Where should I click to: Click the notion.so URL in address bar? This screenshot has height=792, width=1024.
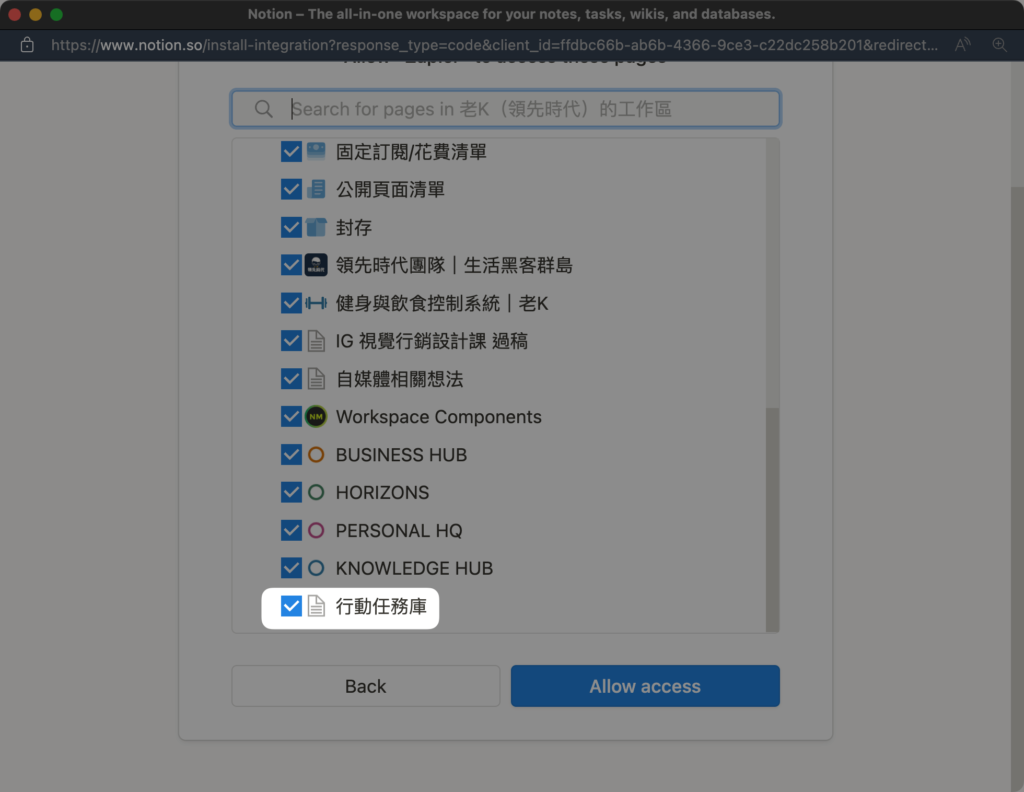[x=494, y=45]
